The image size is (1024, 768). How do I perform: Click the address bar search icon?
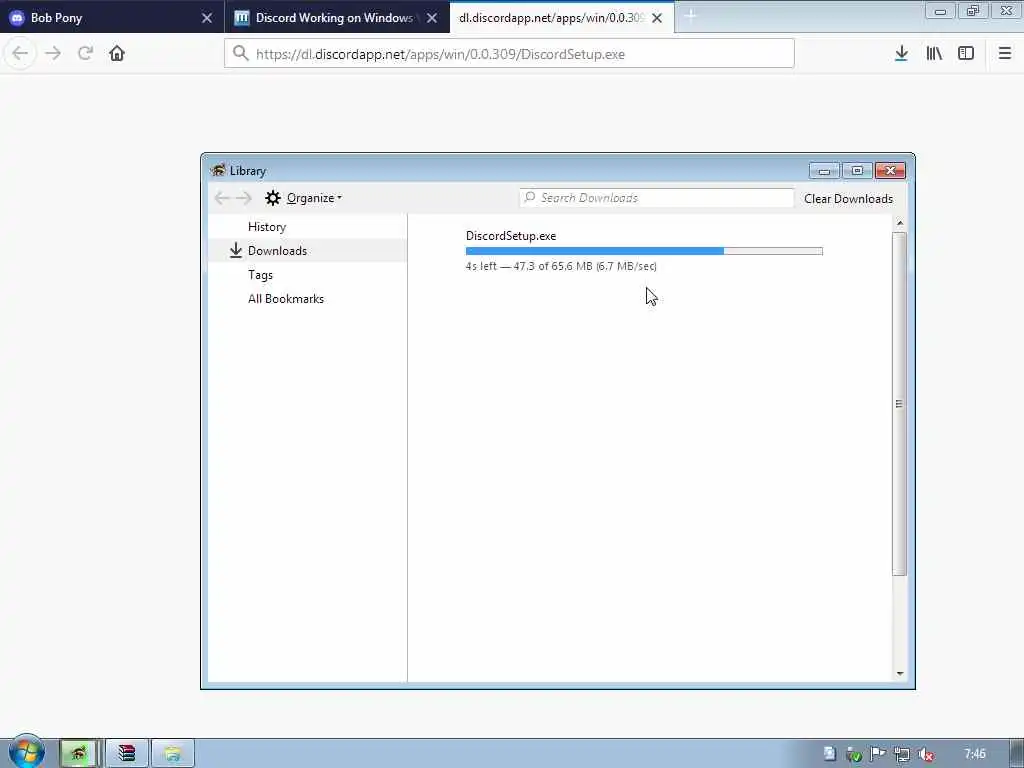tap(241, 54)
